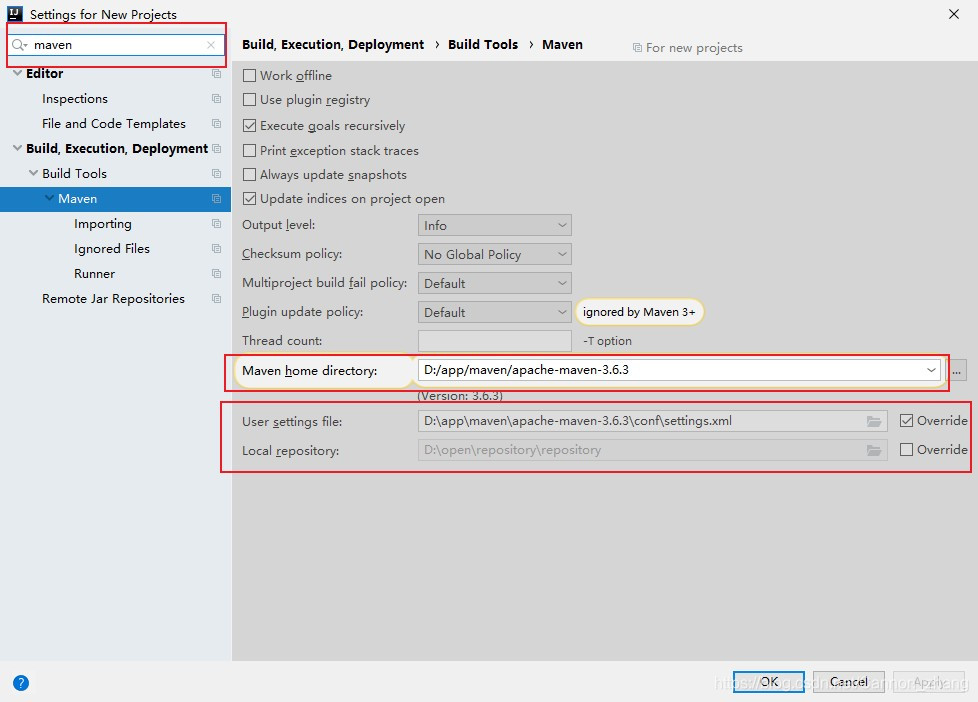Click the copy icon next to Build Tools
Screen dimensions: 978x702
216,173
